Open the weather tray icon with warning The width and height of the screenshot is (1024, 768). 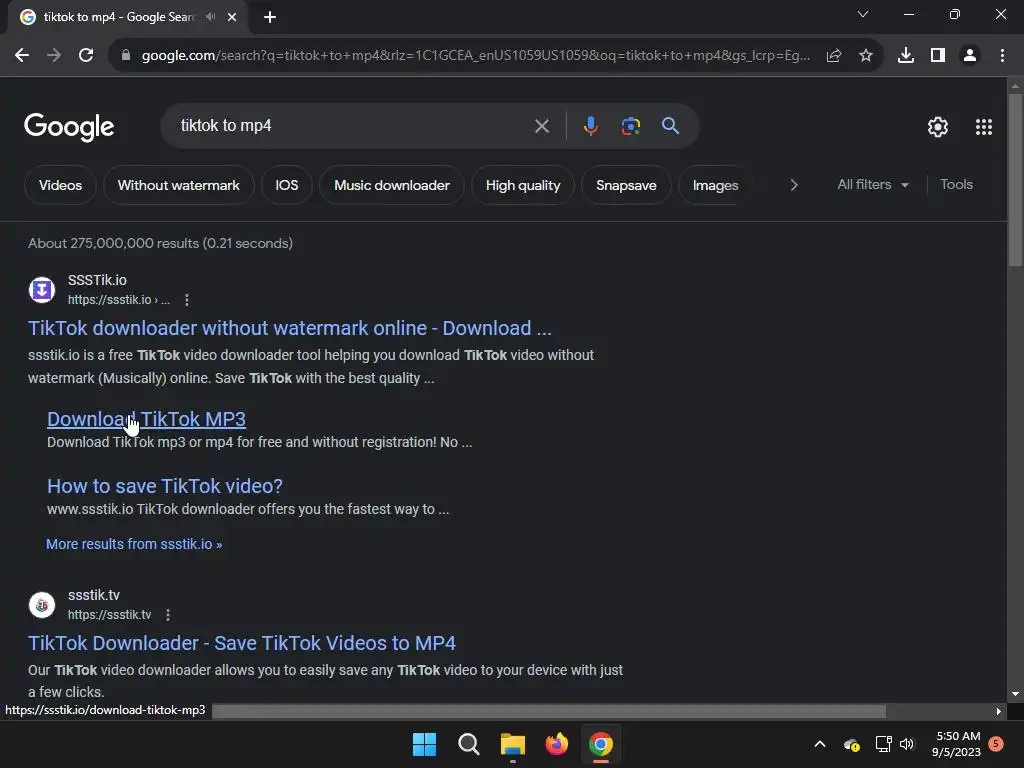[x=852, y=744]
